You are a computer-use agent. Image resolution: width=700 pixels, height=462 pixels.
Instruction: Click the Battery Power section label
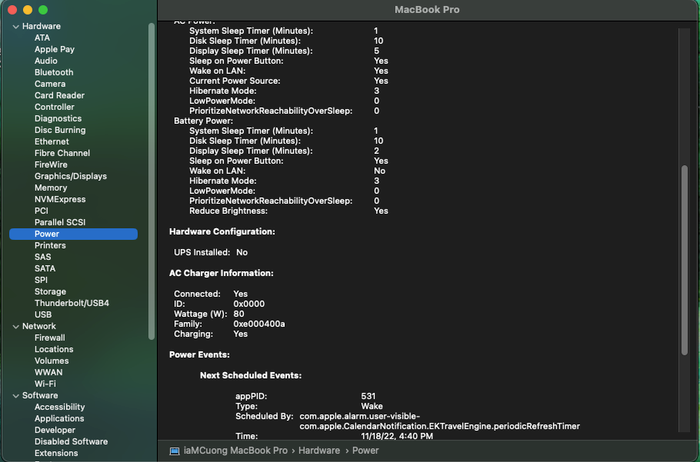(204, 121)
